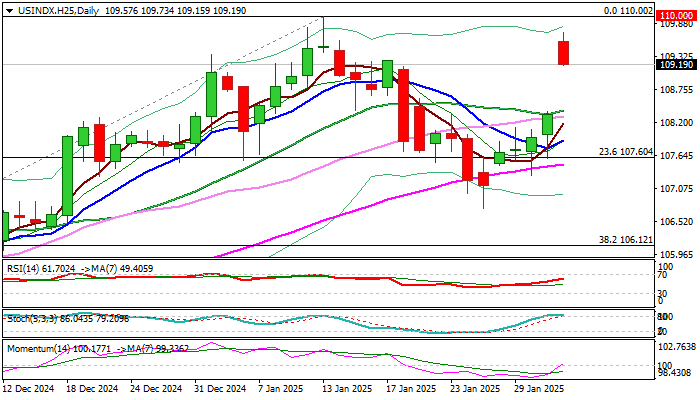
Task: Click the 18 Dec 2024 date marker
Action: [x=92, y=389]
